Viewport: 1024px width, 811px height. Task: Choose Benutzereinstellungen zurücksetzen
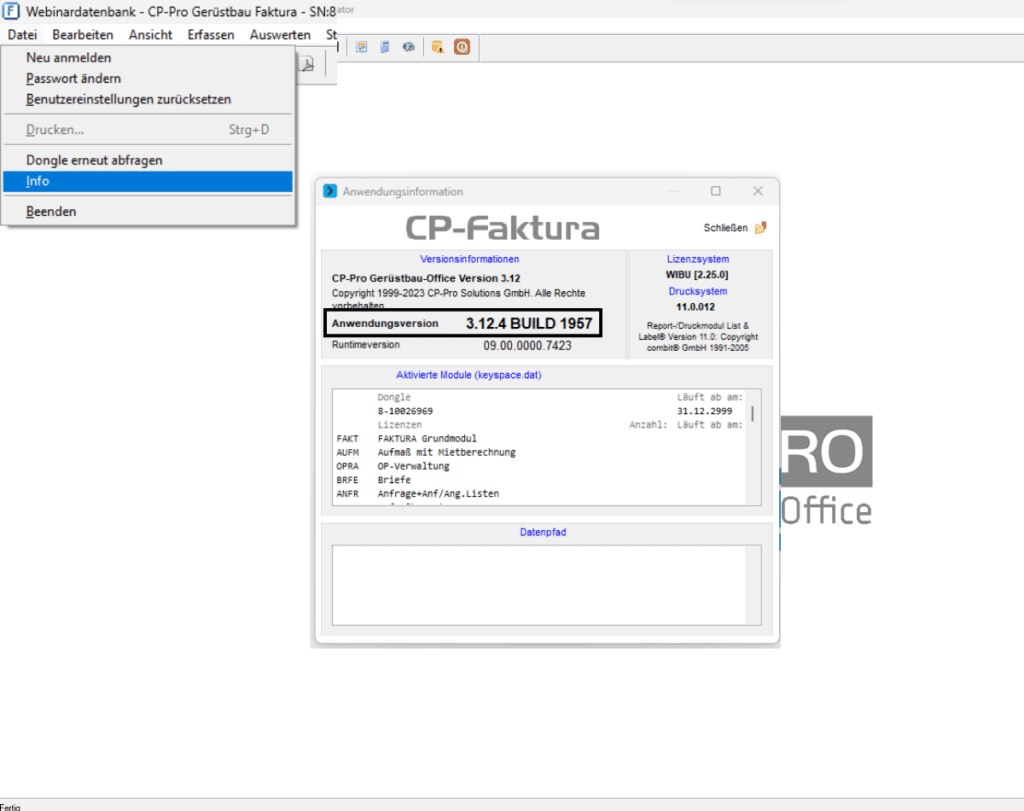click(148, 99)
